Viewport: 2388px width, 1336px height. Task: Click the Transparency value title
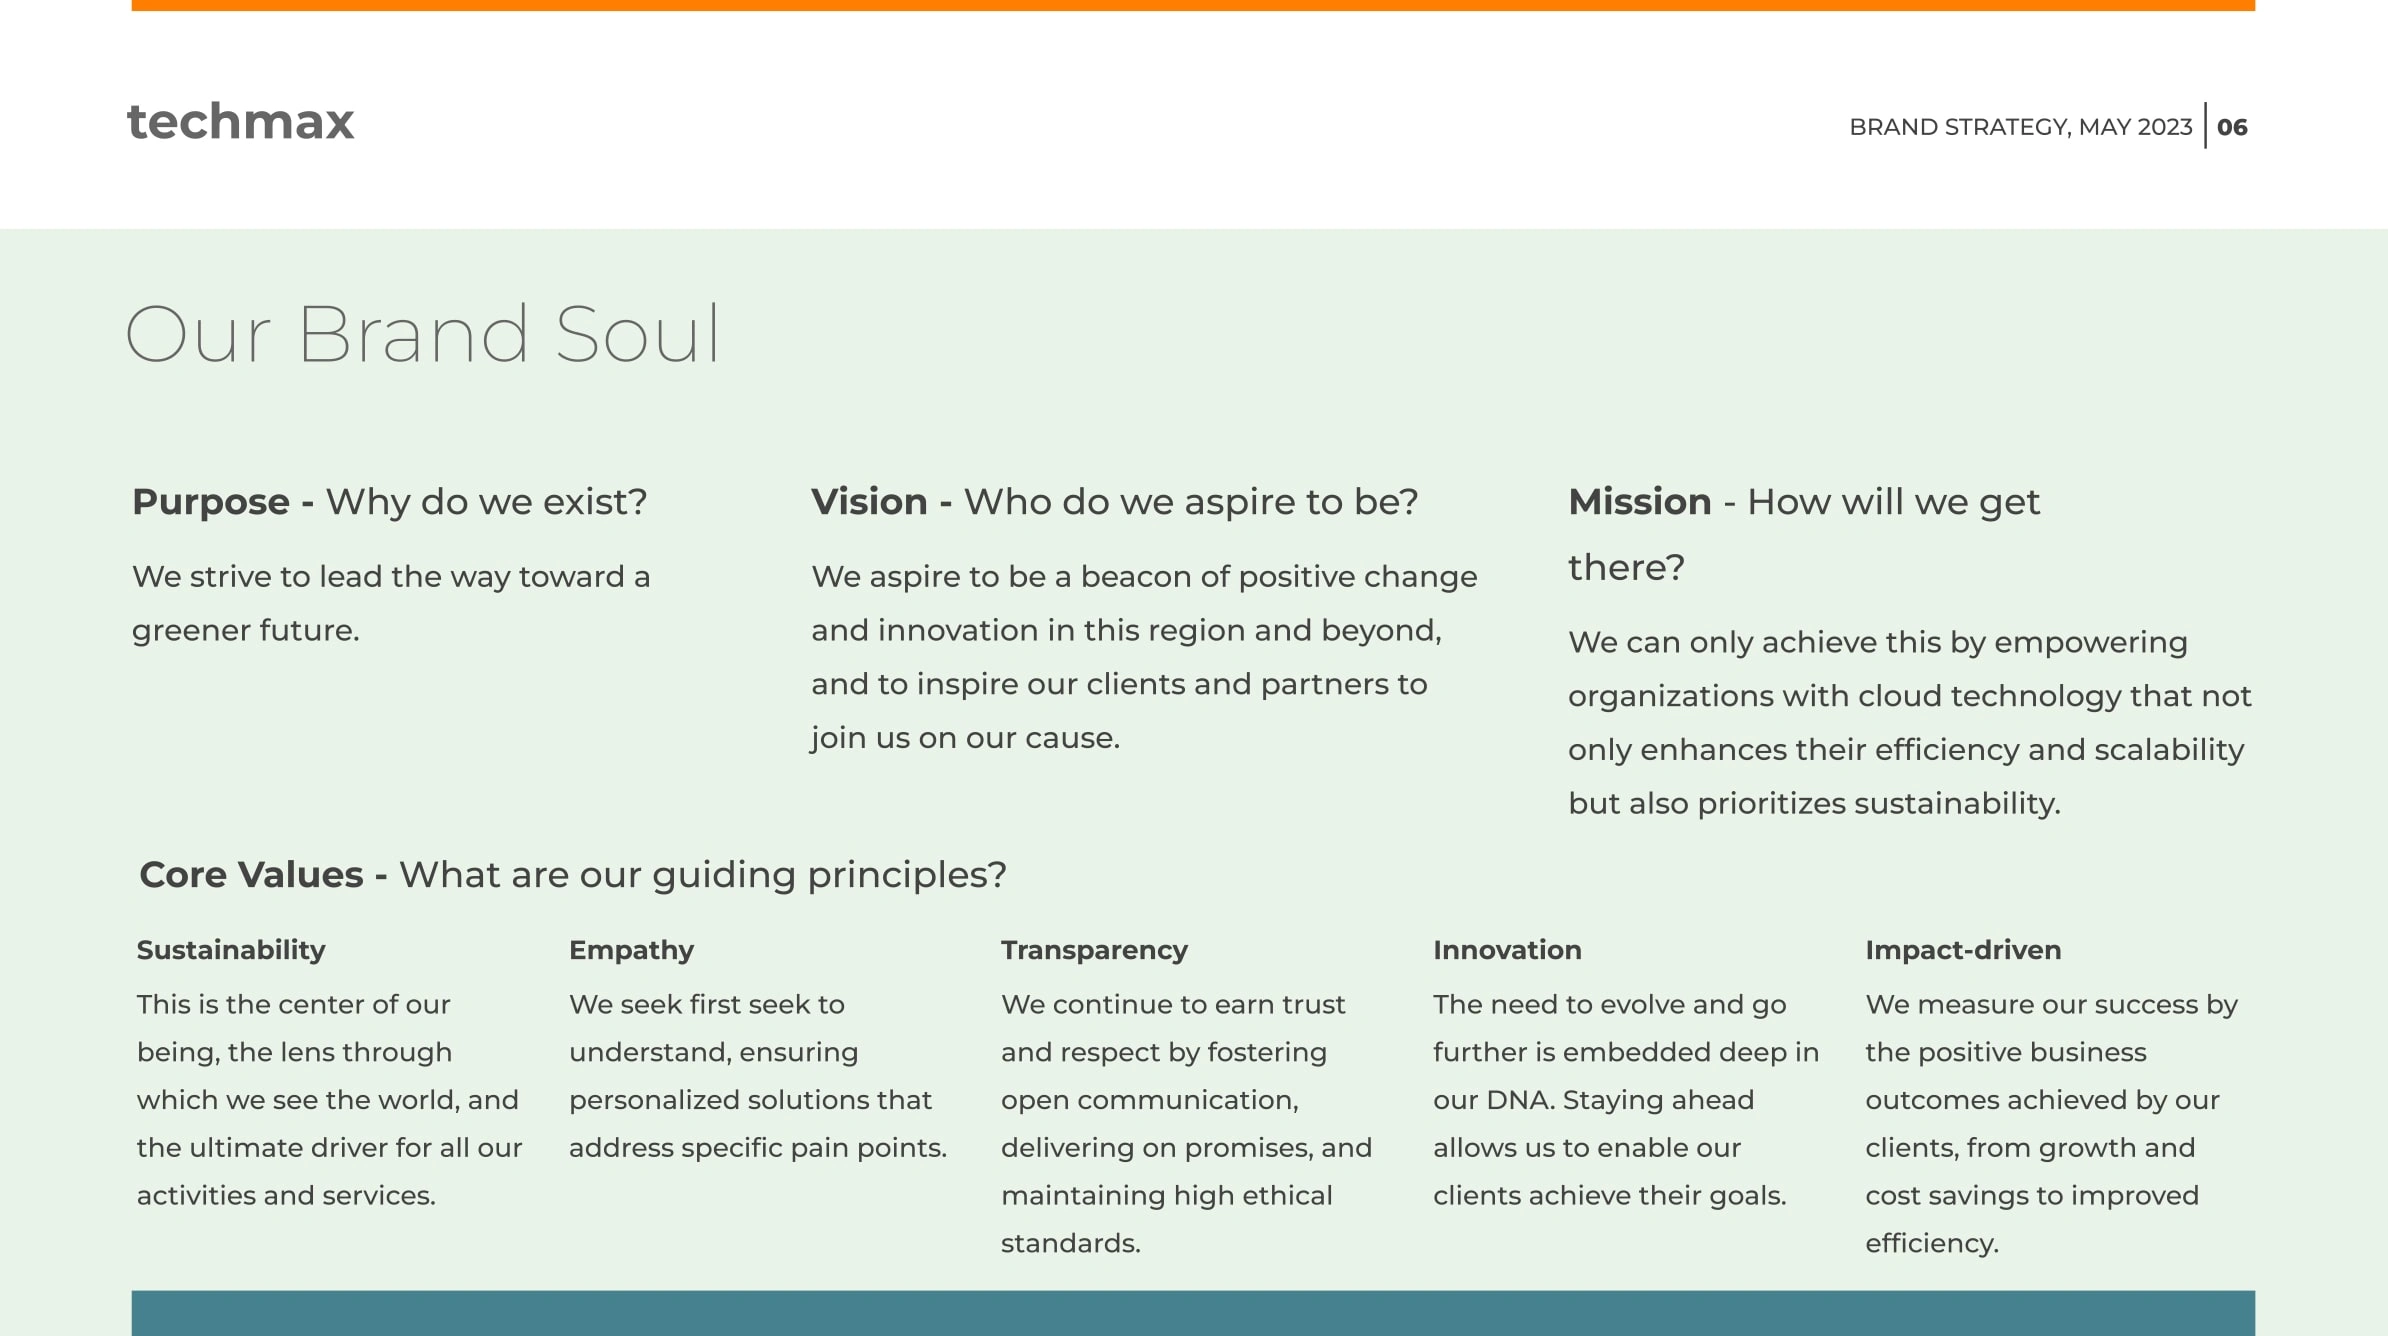(1094, 950)
